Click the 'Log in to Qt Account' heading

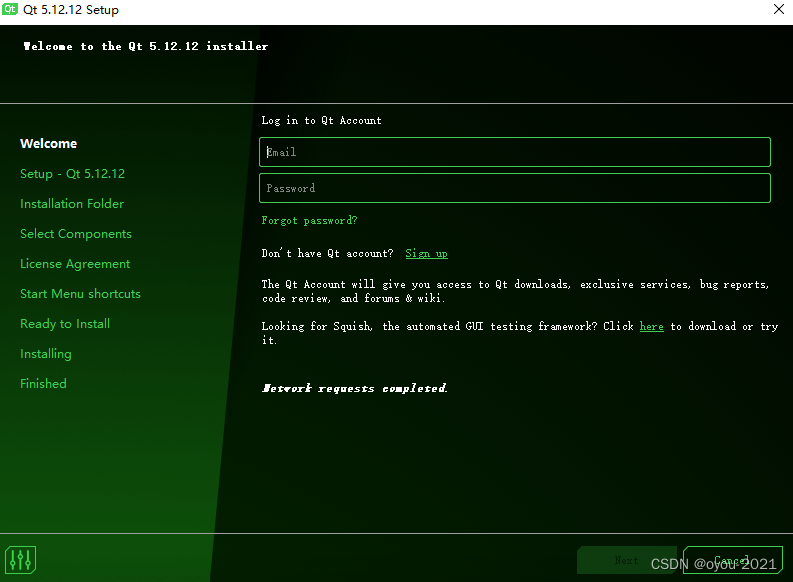pyautogui.click(x=322, y=120)
